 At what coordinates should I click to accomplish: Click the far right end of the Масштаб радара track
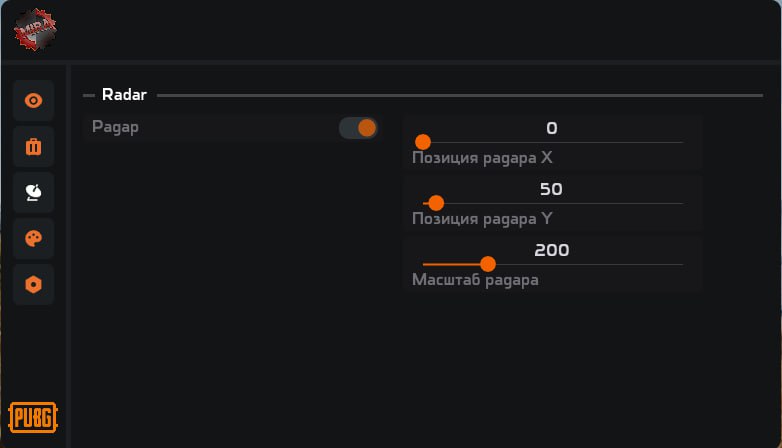click(681, 264)
